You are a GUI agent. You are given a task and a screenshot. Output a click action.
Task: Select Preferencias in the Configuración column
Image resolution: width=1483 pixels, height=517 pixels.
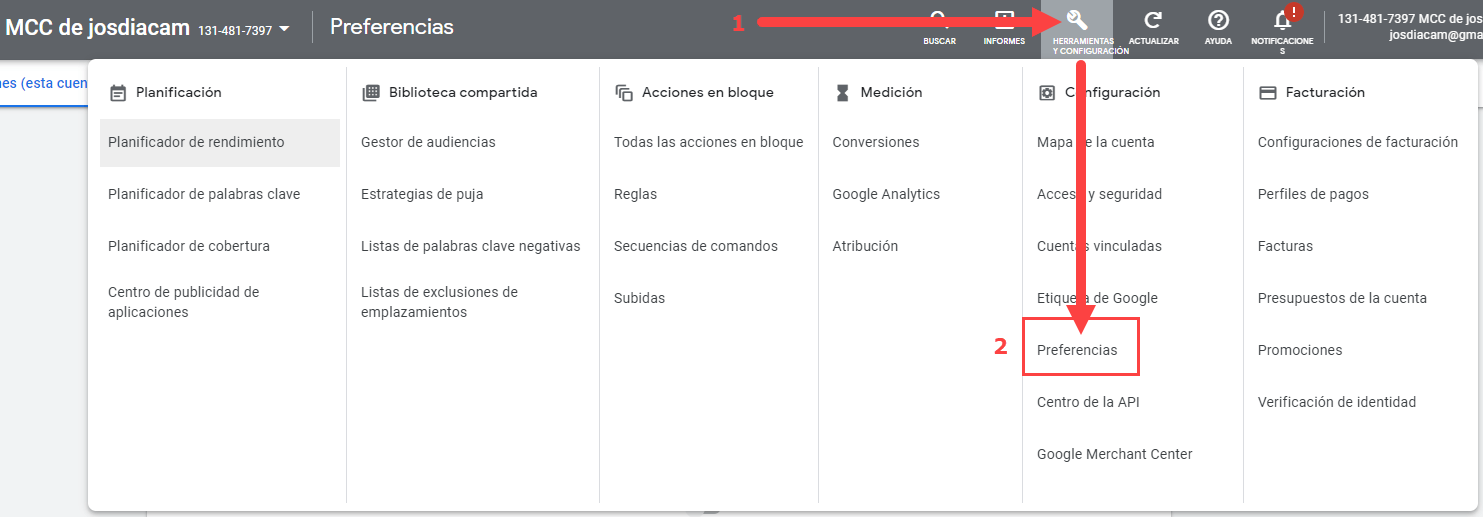pyautogui.click(x=1077, y=350)
